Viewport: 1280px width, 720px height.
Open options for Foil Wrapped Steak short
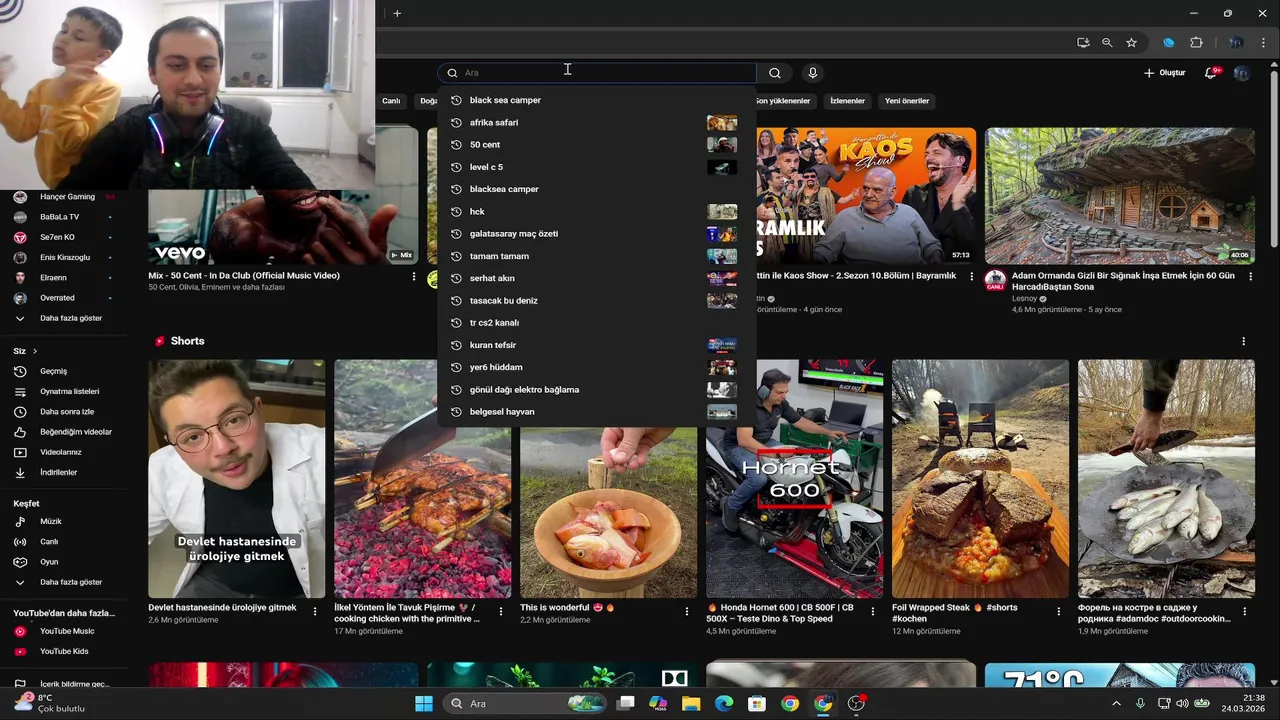click(1058, 611)
